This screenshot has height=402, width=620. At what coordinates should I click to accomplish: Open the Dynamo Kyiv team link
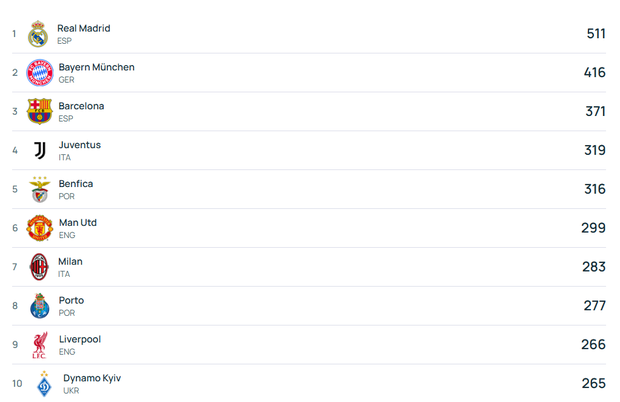point(92,378)
